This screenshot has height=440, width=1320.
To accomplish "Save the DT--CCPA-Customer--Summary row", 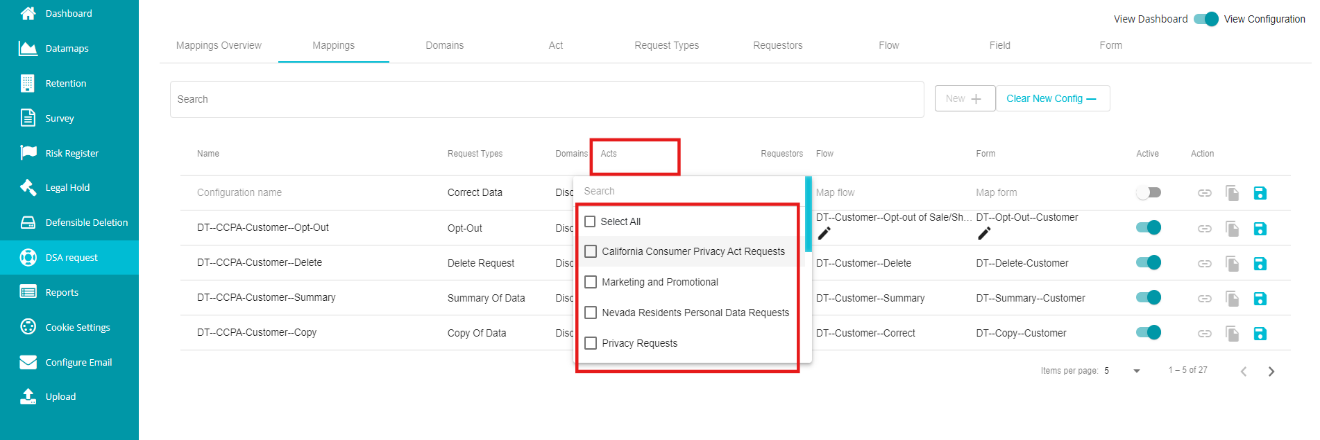I will point(1259,299).
